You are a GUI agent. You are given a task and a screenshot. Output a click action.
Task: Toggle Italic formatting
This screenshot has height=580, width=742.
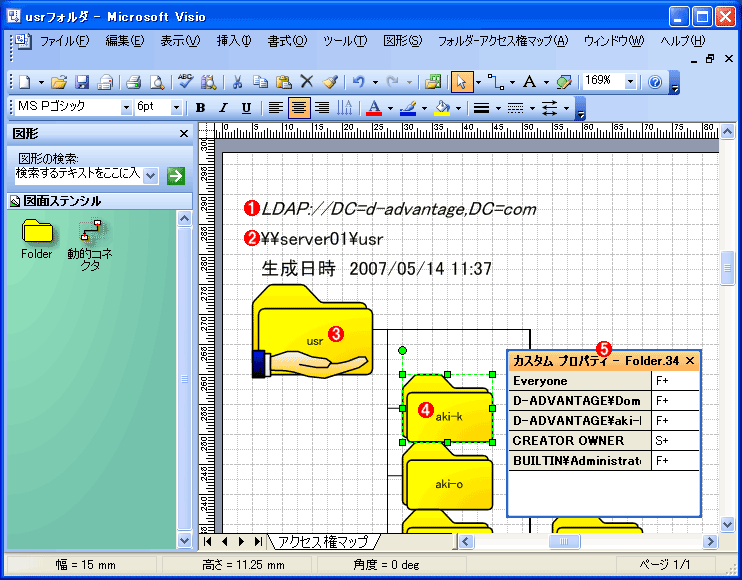pos(223,108)
